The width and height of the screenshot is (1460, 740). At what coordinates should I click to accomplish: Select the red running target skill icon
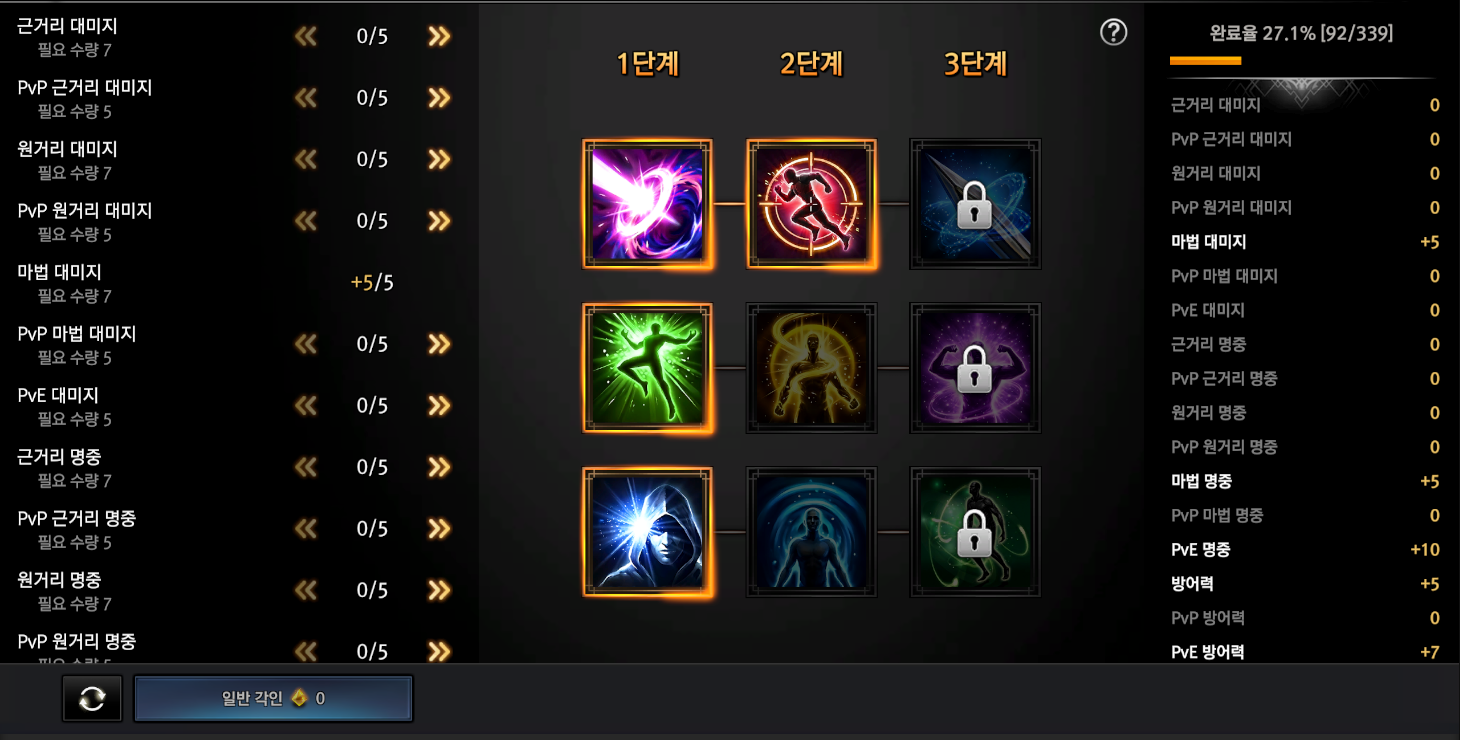(x=812, y=204)
